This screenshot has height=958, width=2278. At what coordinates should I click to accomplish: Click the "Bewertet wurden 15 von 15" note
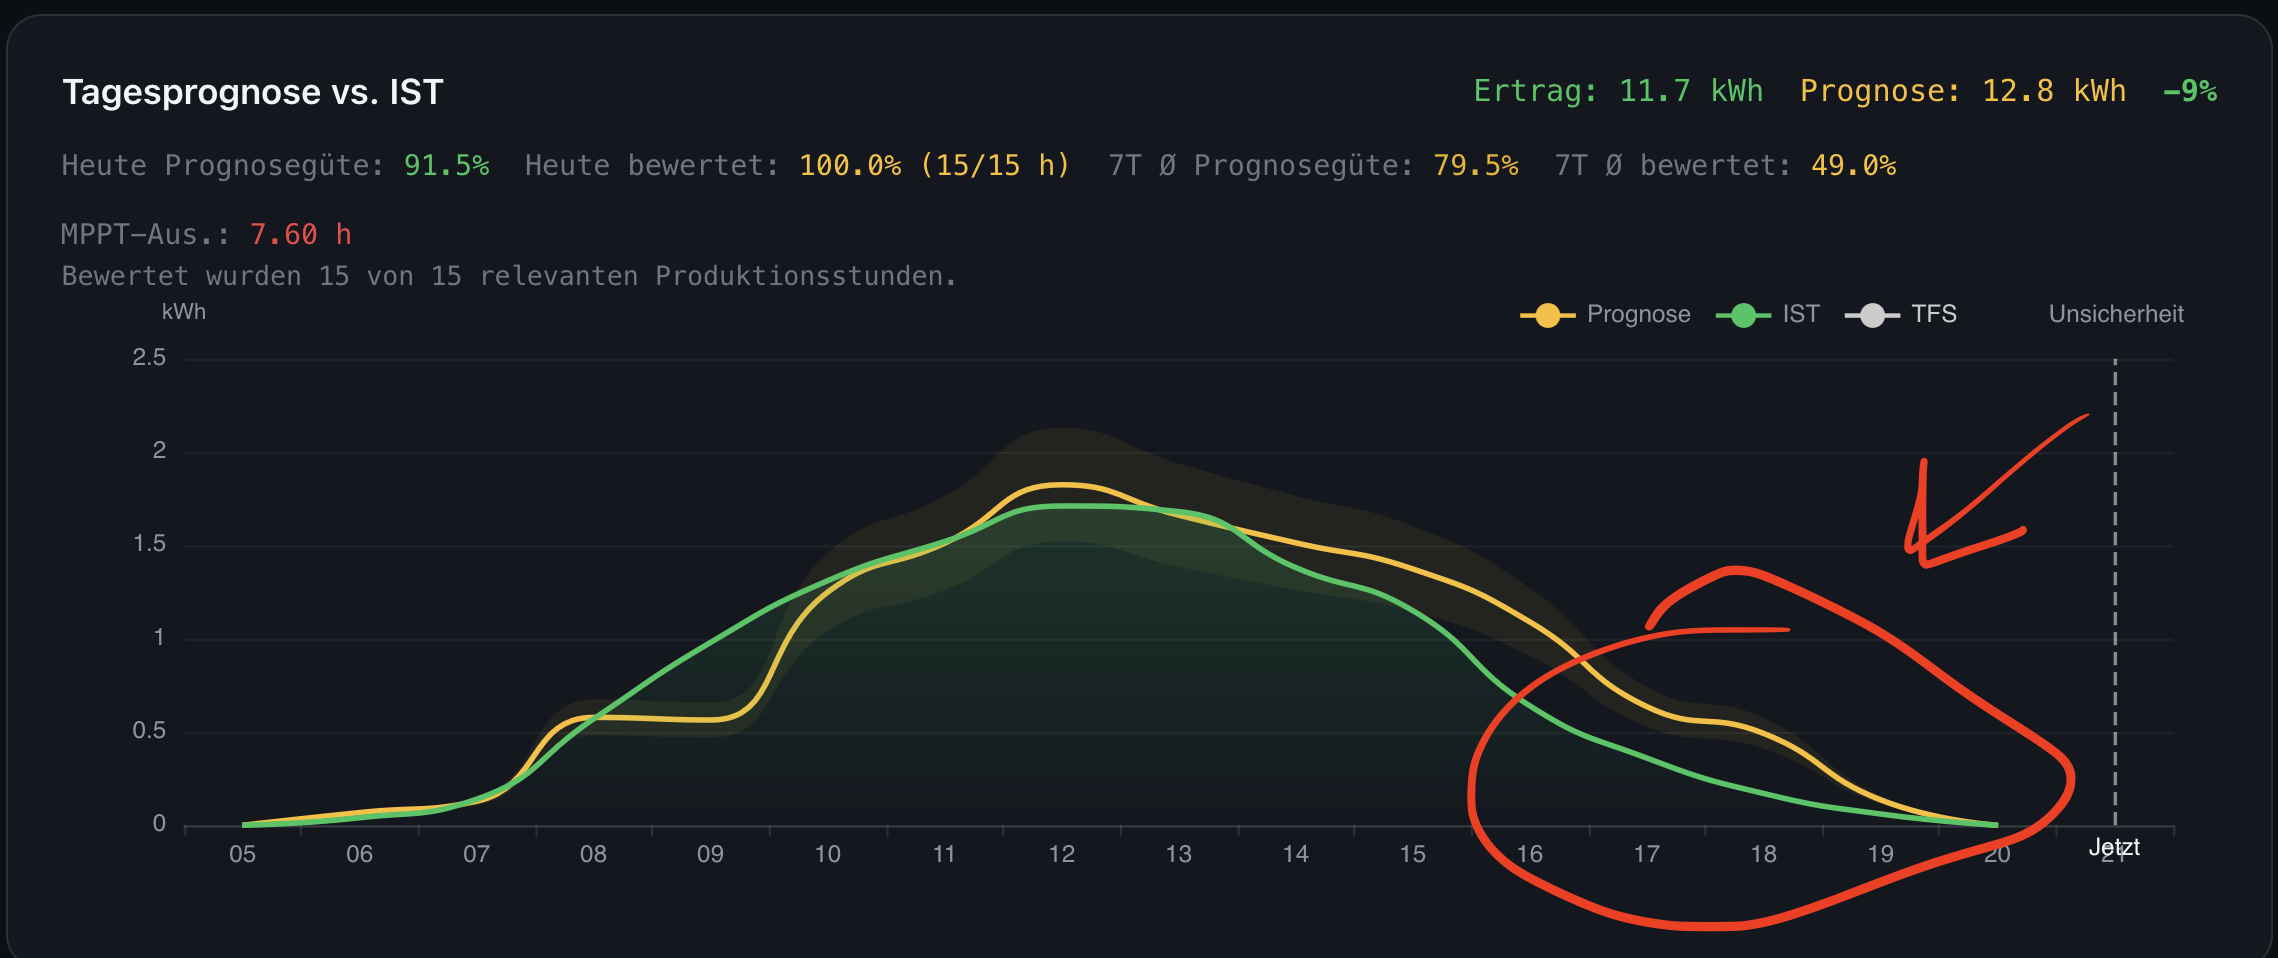coord(509,277)
